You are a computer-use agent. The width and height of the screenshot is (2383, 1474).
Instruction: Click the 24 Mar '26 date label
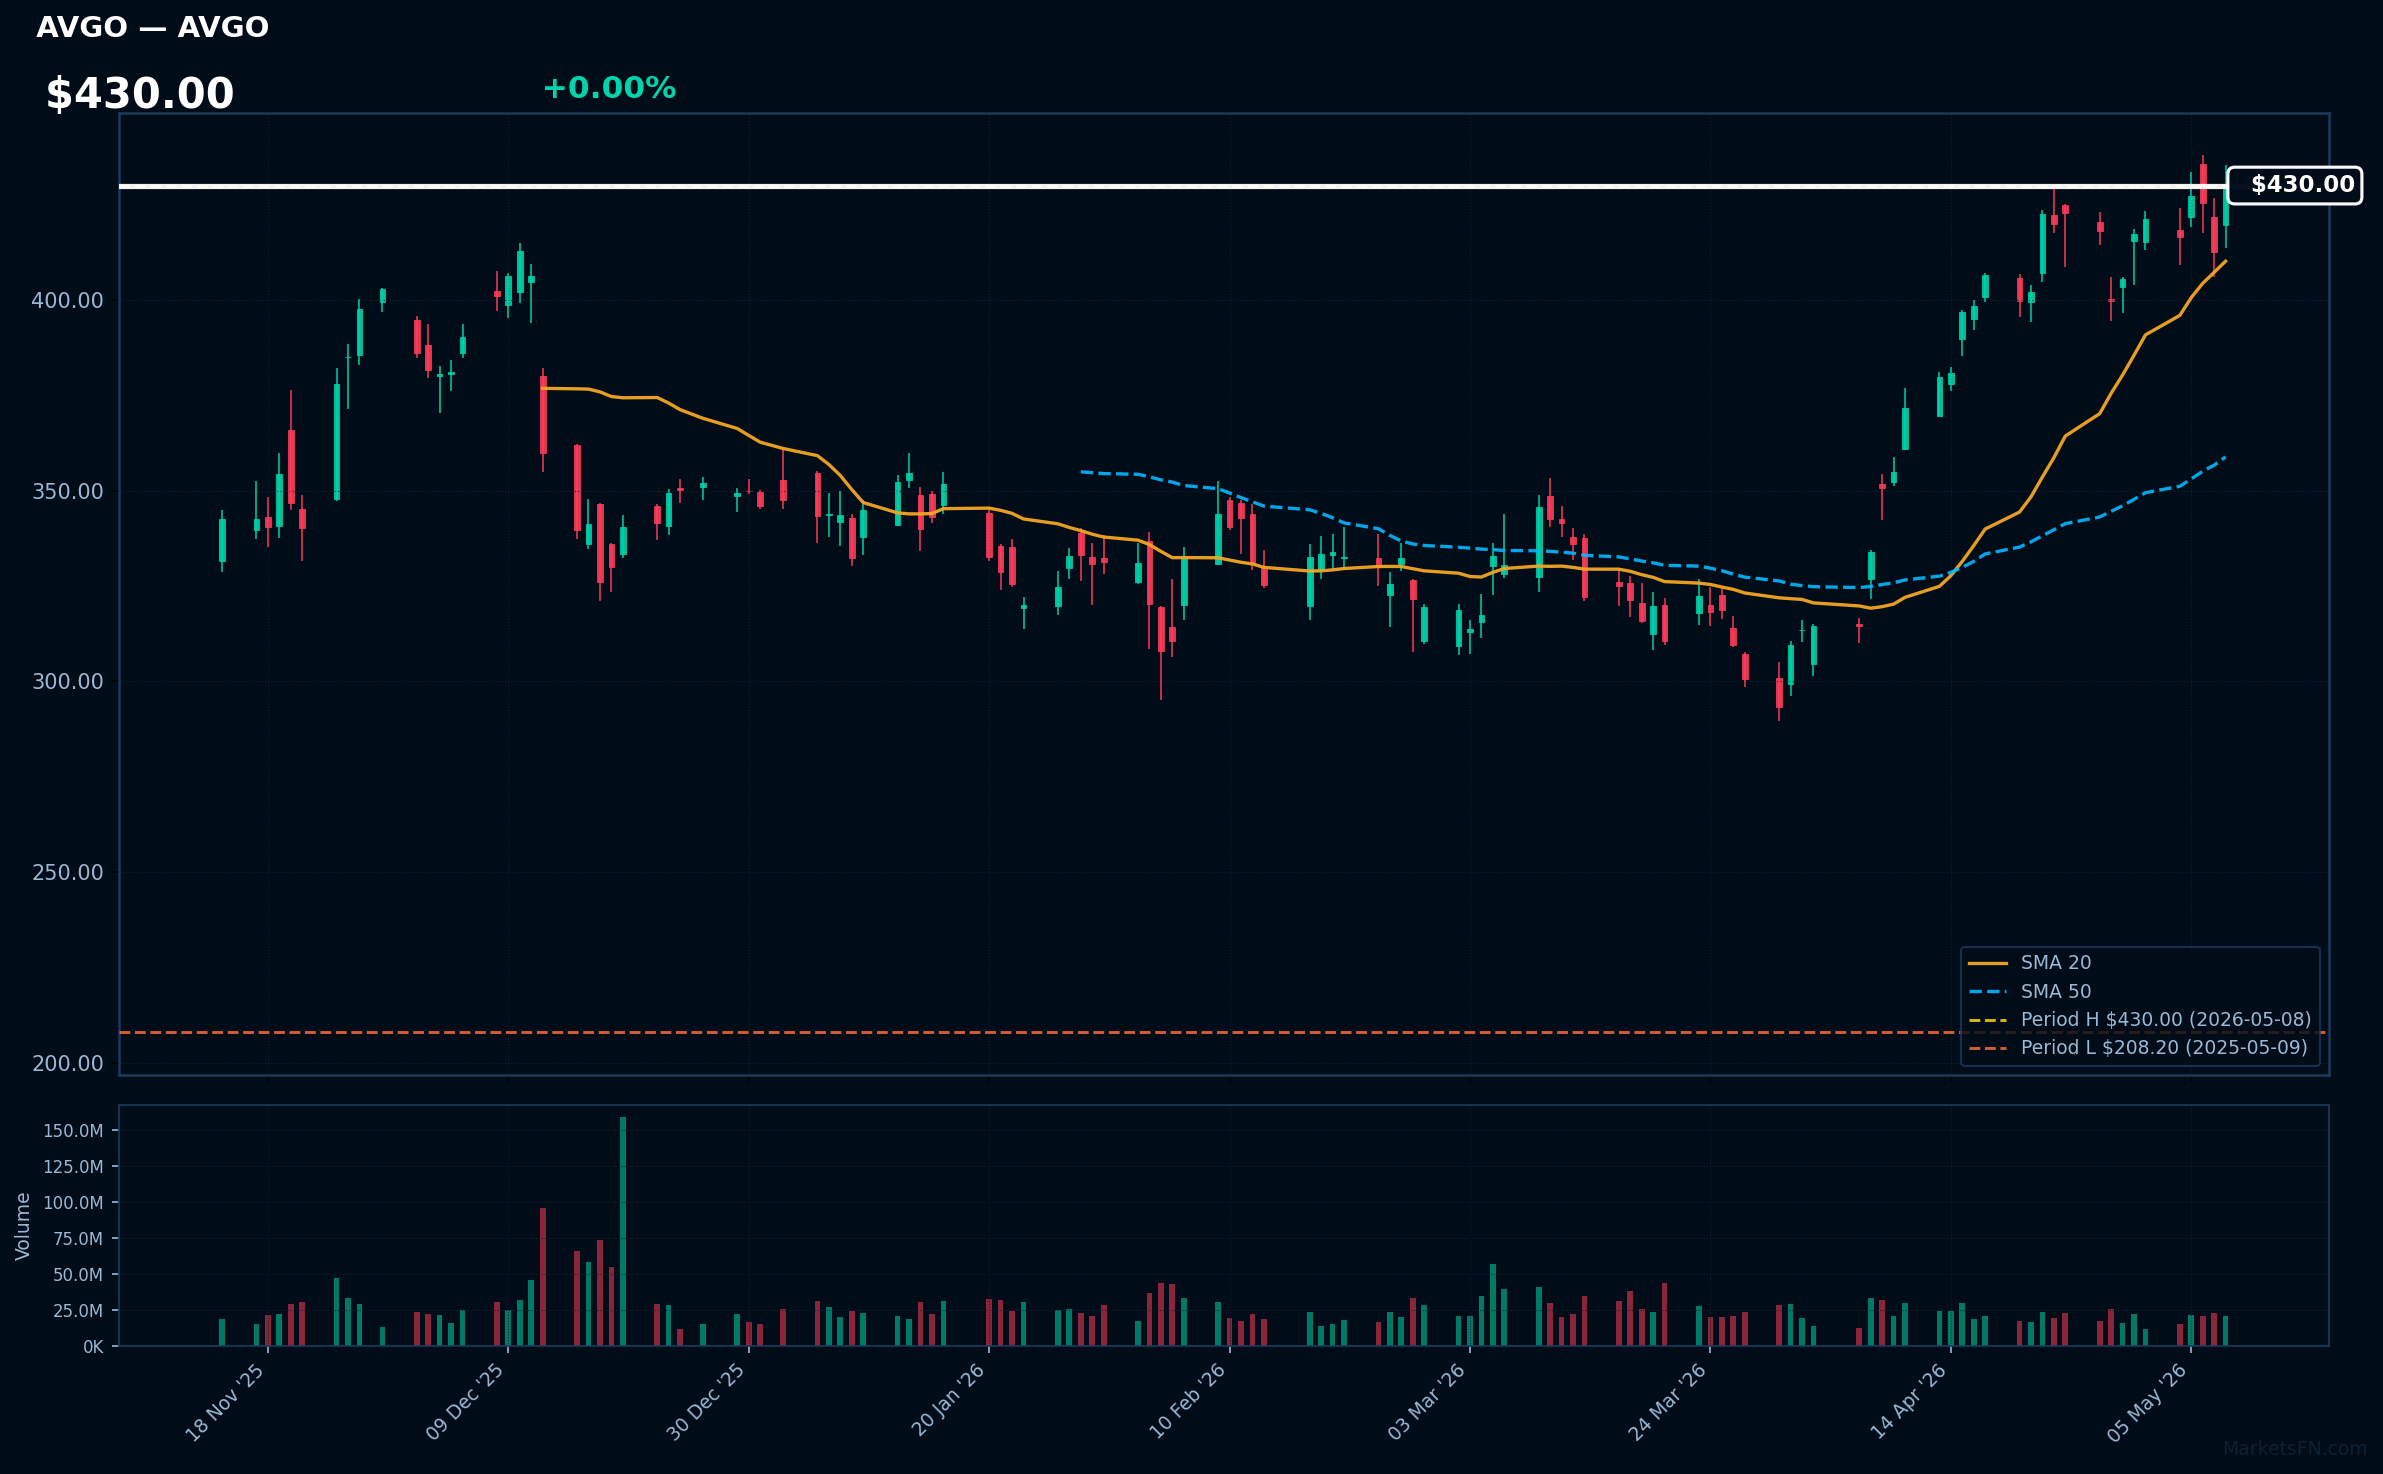pyautogui.click(x=1668, y=1402)
